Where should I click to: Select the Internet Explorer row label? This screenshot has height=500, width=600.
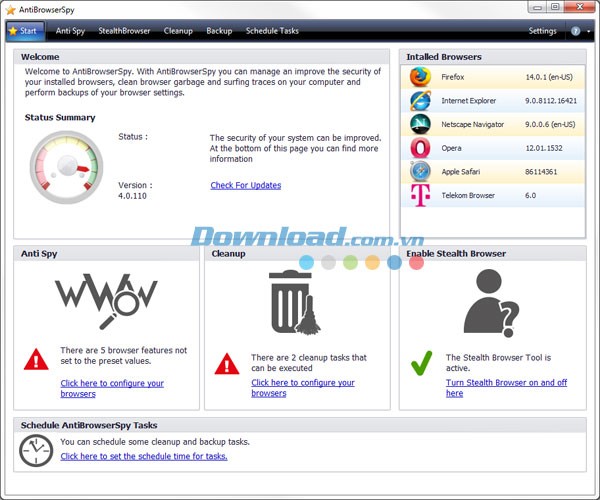point(468,101)
